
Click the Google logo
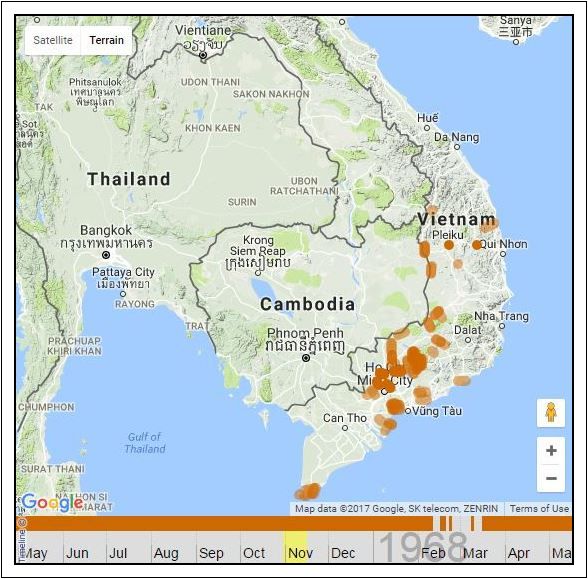pyautogui.click(x=52, y=502)
